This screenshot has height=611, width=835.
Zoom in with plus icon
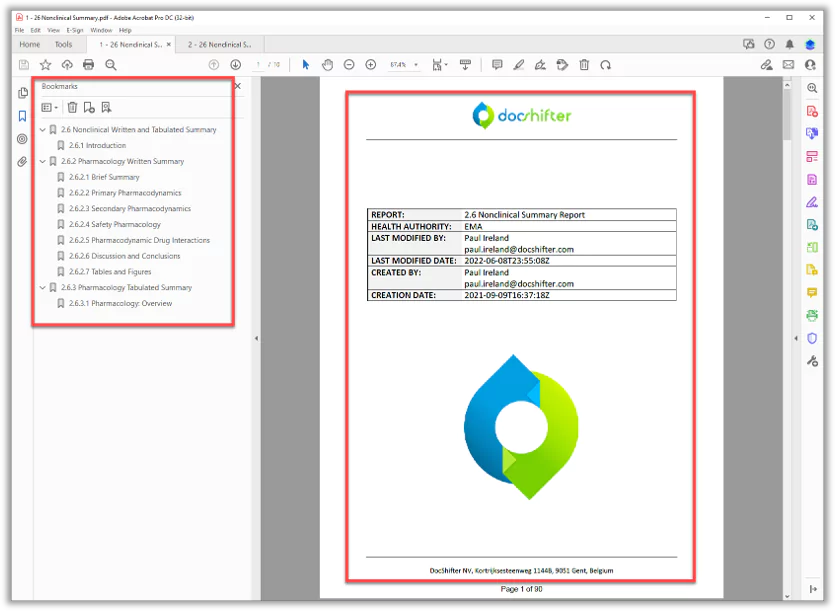[371, 65]
